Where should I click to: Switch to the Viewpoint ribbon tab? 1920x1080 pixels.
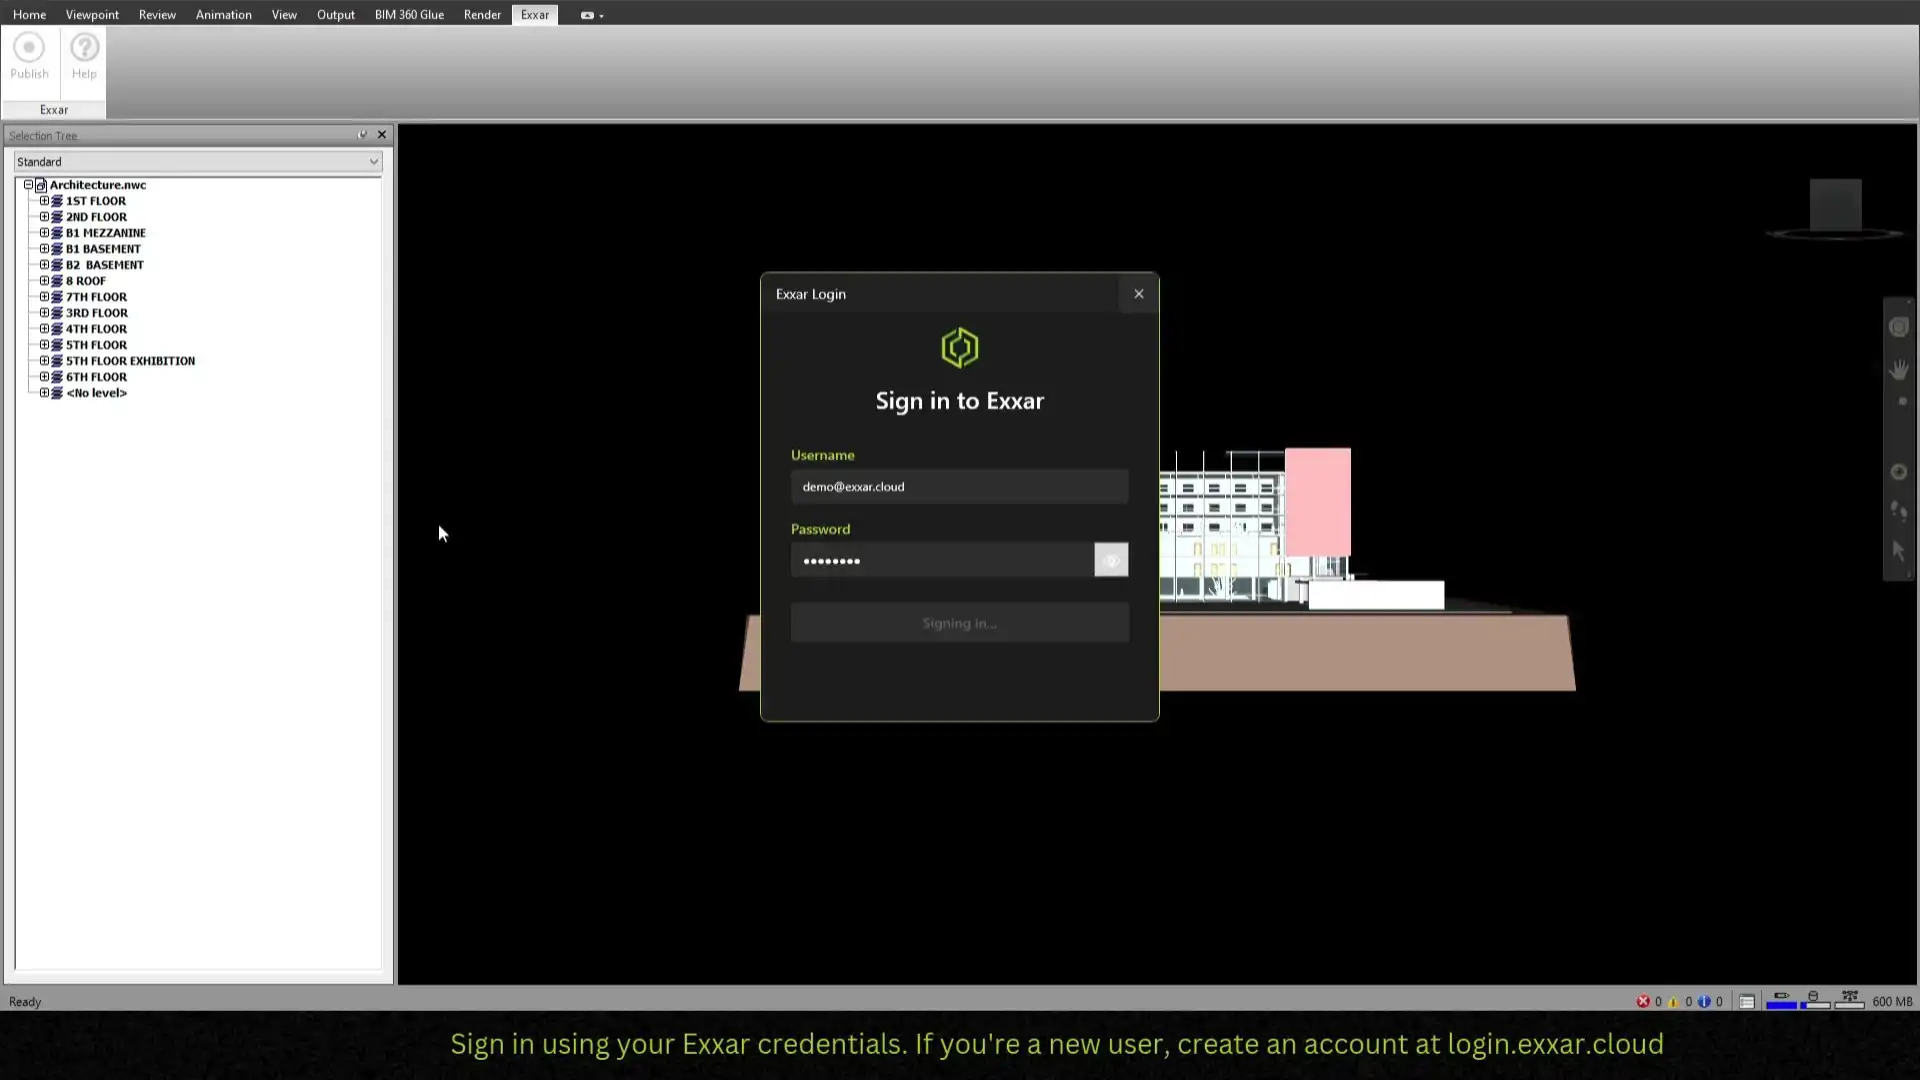tap(92, 15)
